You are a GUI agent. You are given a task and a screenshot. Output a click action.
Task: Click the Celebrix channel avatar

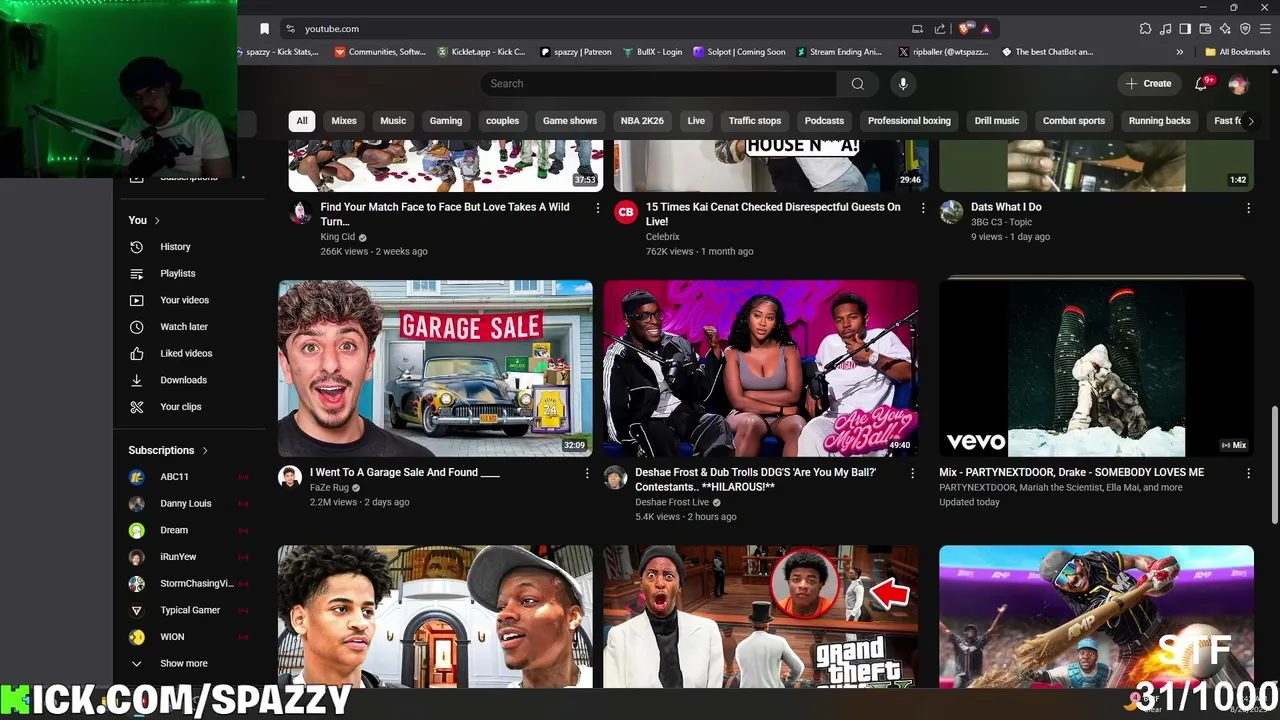[626, 212]
